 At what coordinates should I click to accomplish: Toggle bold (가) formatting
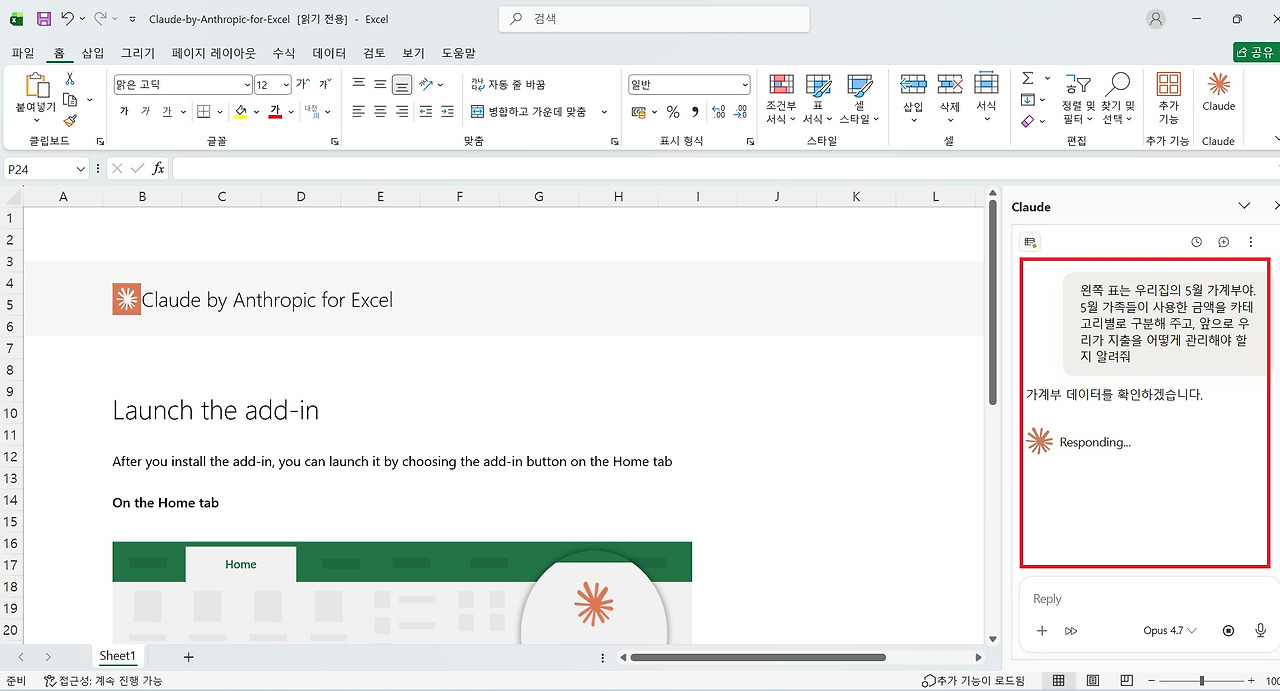click(x=124, y=112)
